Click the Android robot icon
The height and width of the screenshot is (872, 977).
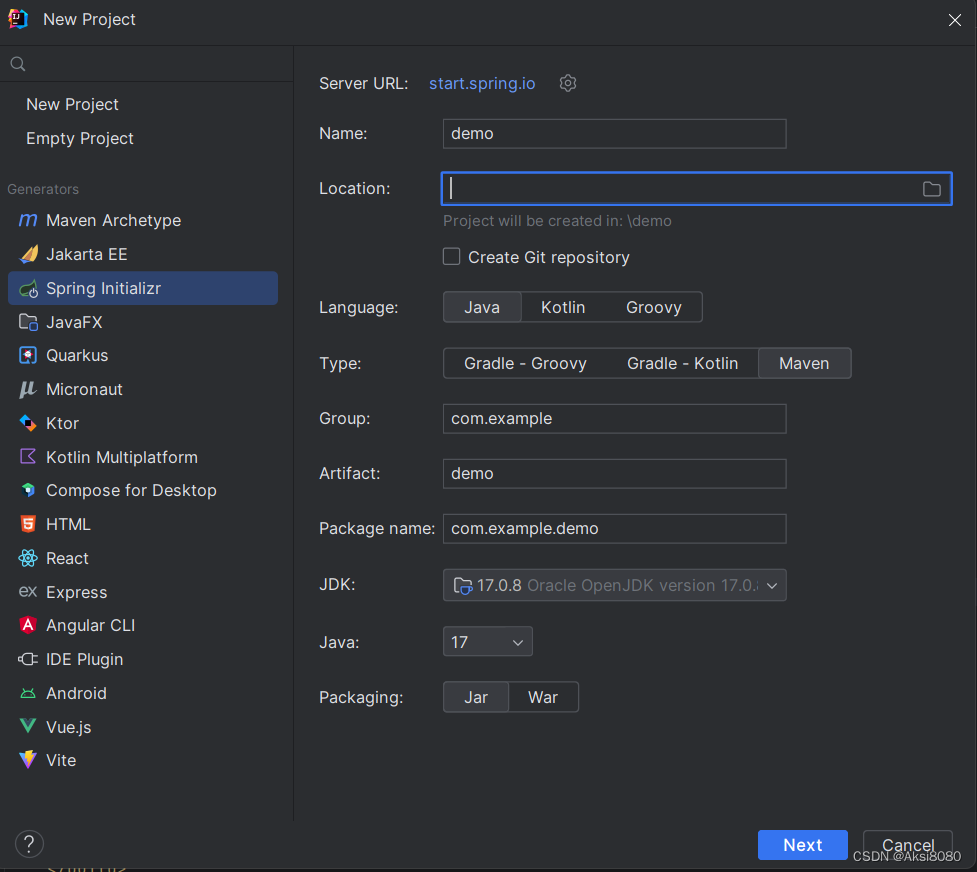28,693
